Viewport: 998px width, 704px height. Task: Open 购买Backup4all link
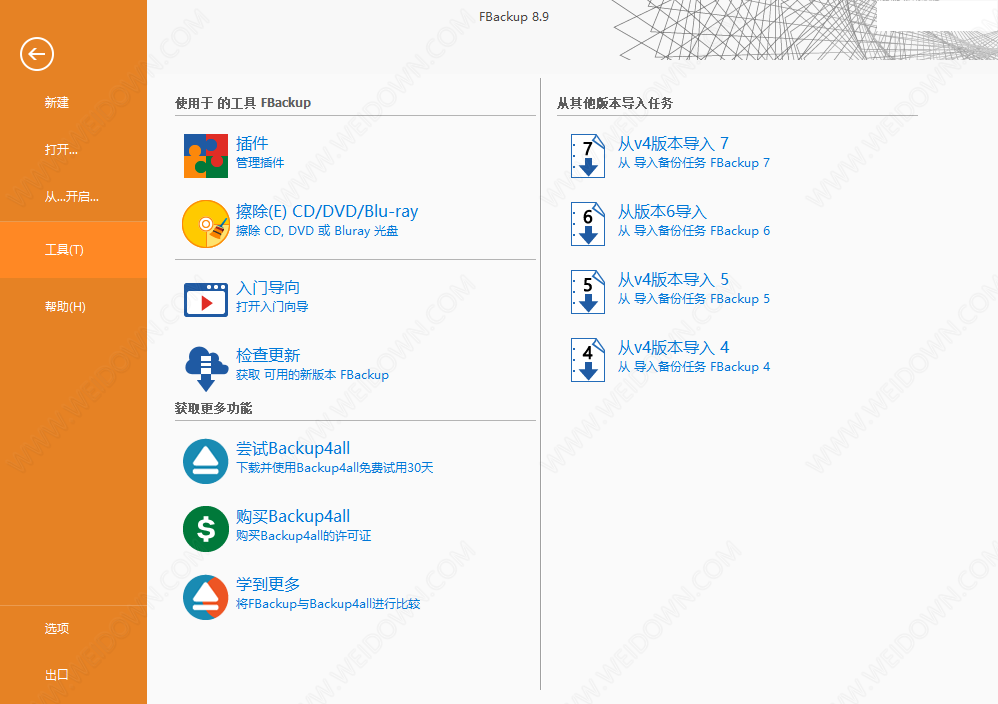293,516
